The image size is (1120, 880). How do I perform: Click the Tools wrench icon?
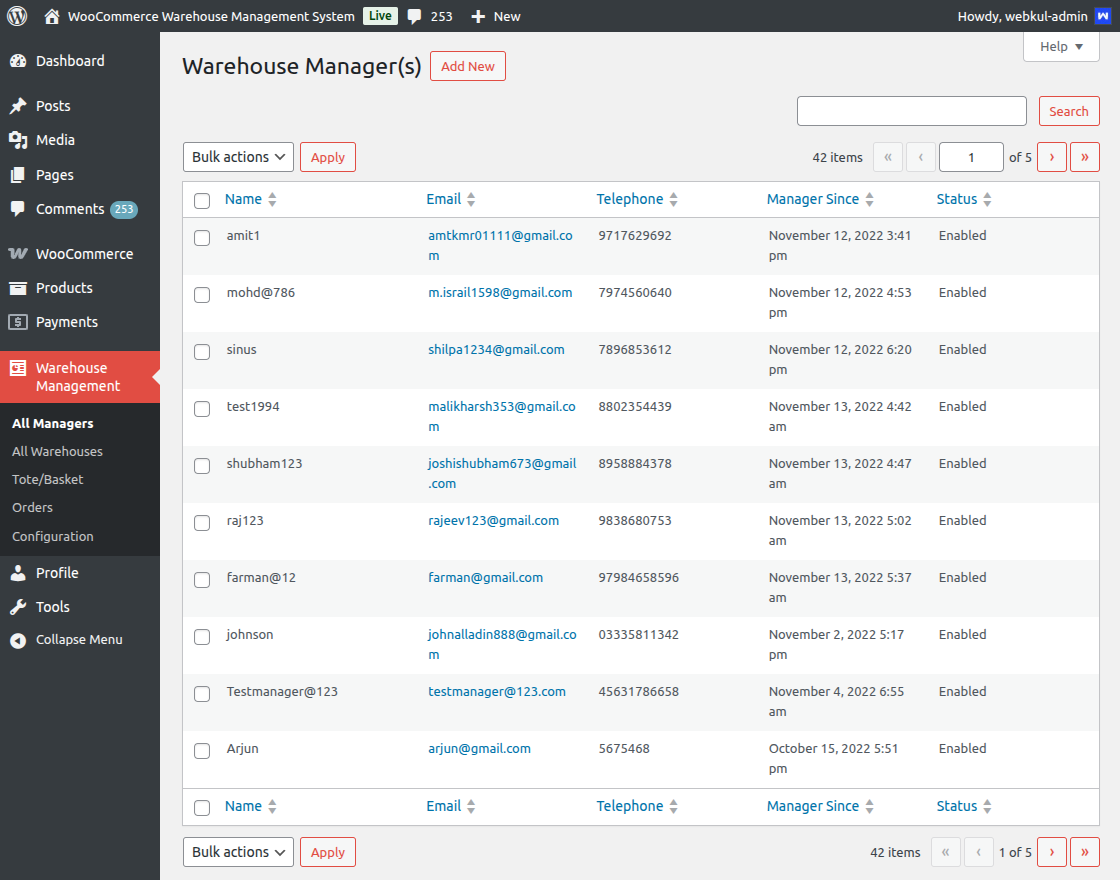click(18, 607)
